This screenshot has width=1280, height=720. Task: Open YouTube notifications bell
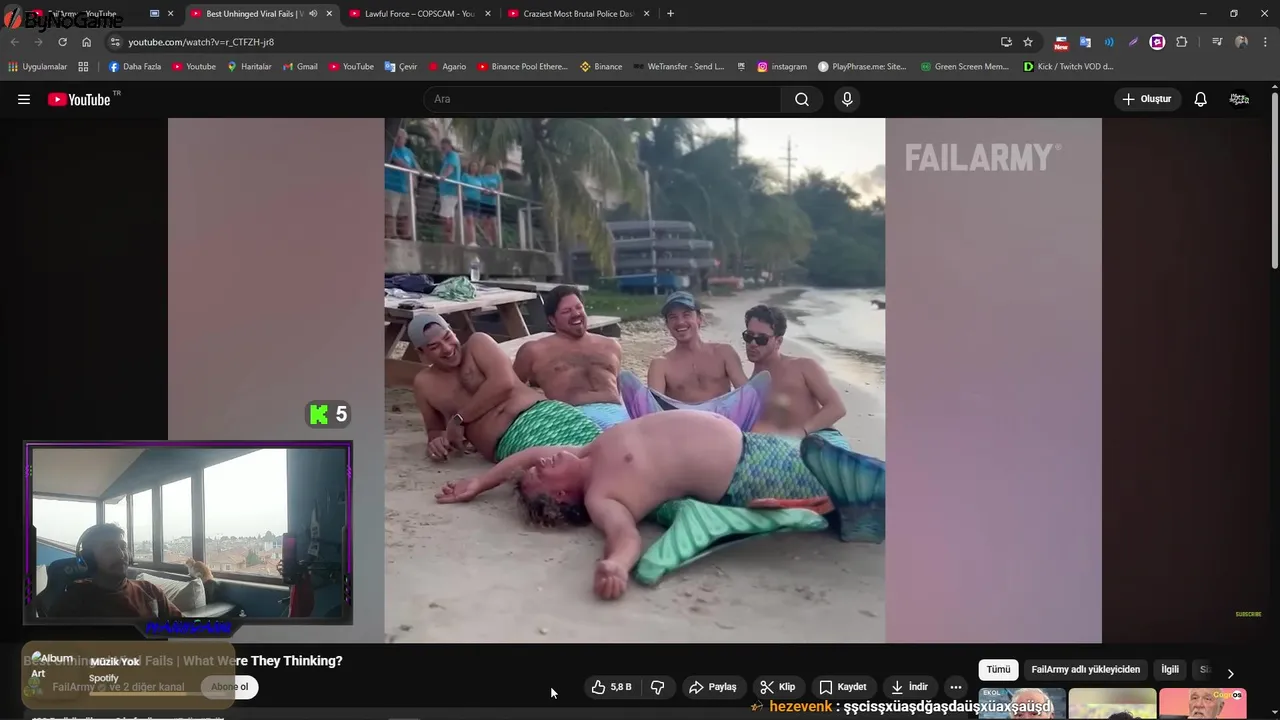(x=1200, y=99)
